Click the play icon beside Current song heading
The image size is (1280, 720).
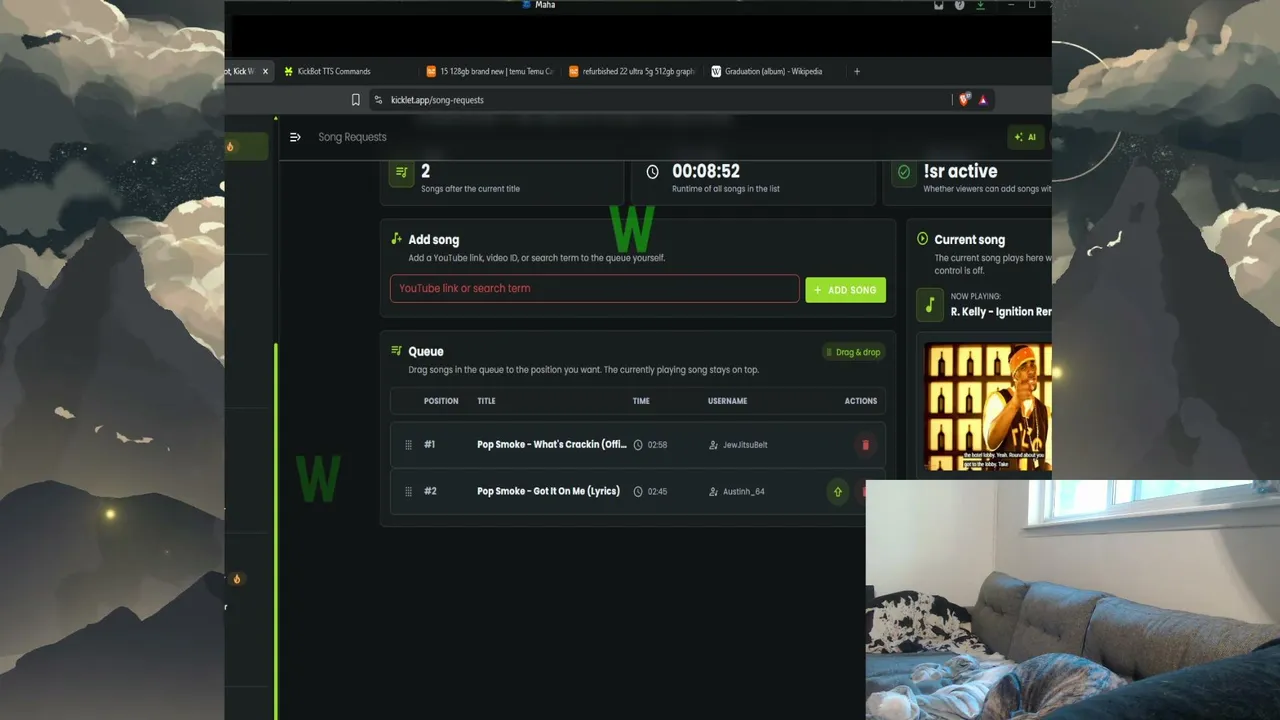922,239
